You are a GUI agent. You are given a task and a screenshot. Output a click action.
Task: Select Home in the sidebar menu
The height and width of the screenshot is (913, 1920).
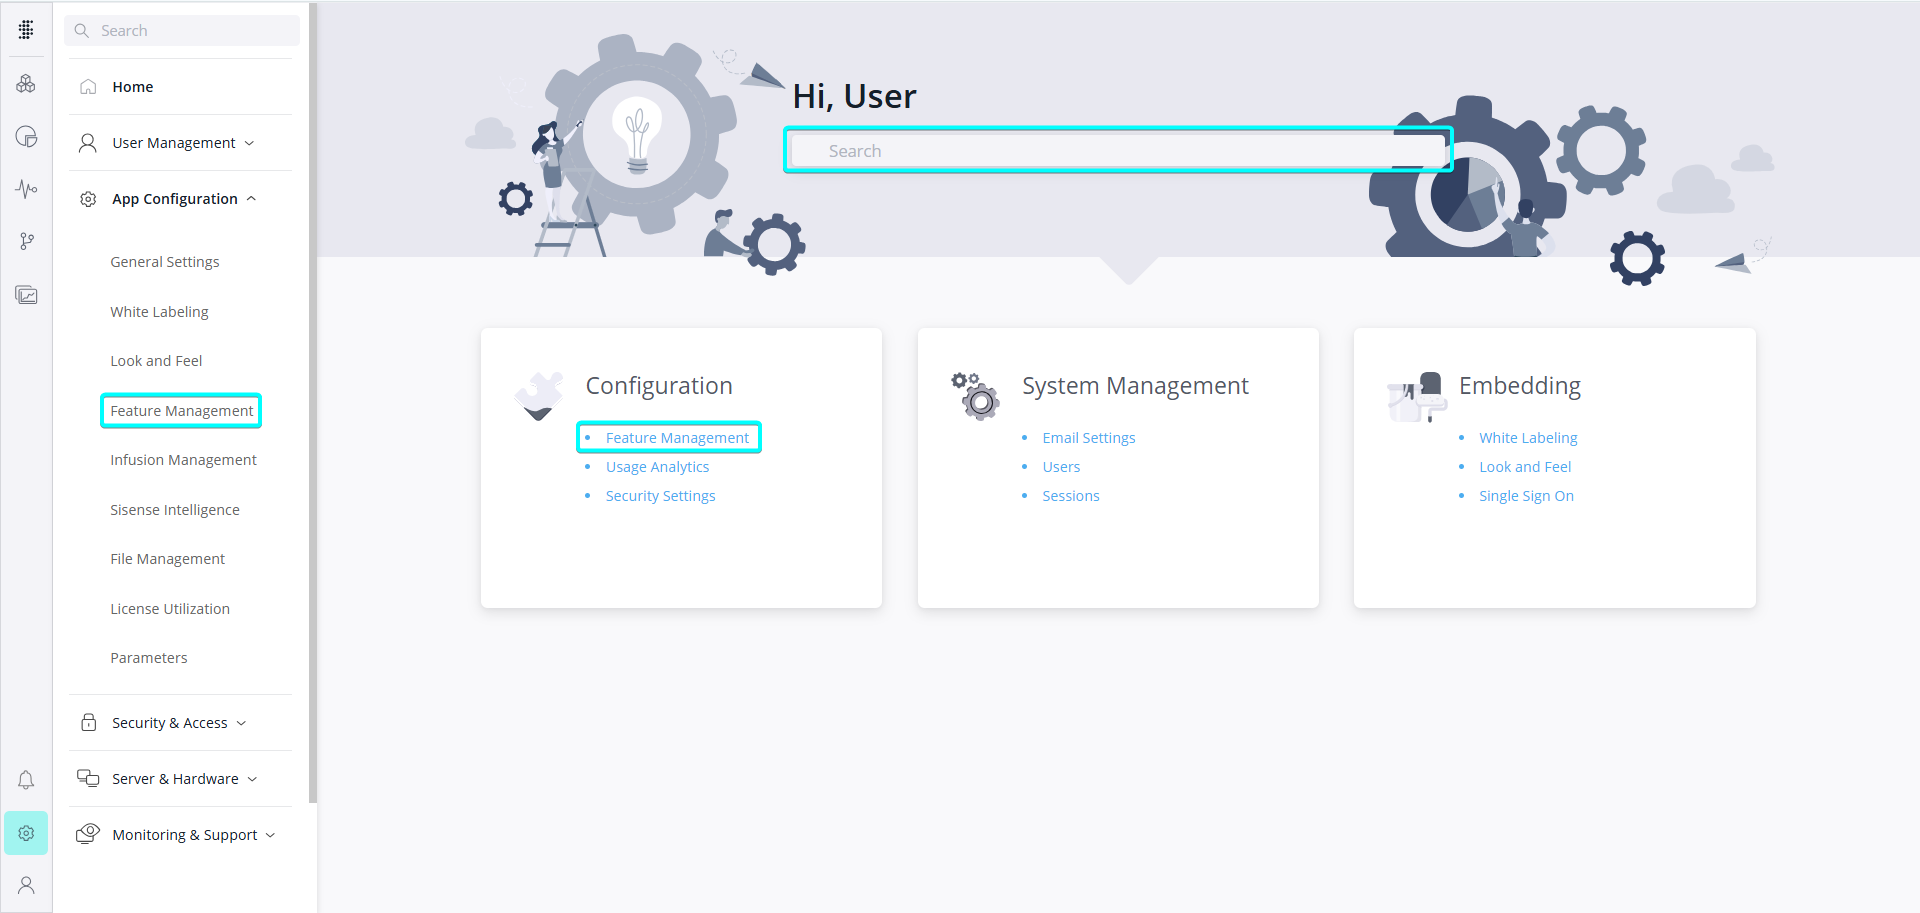point(133,87)
